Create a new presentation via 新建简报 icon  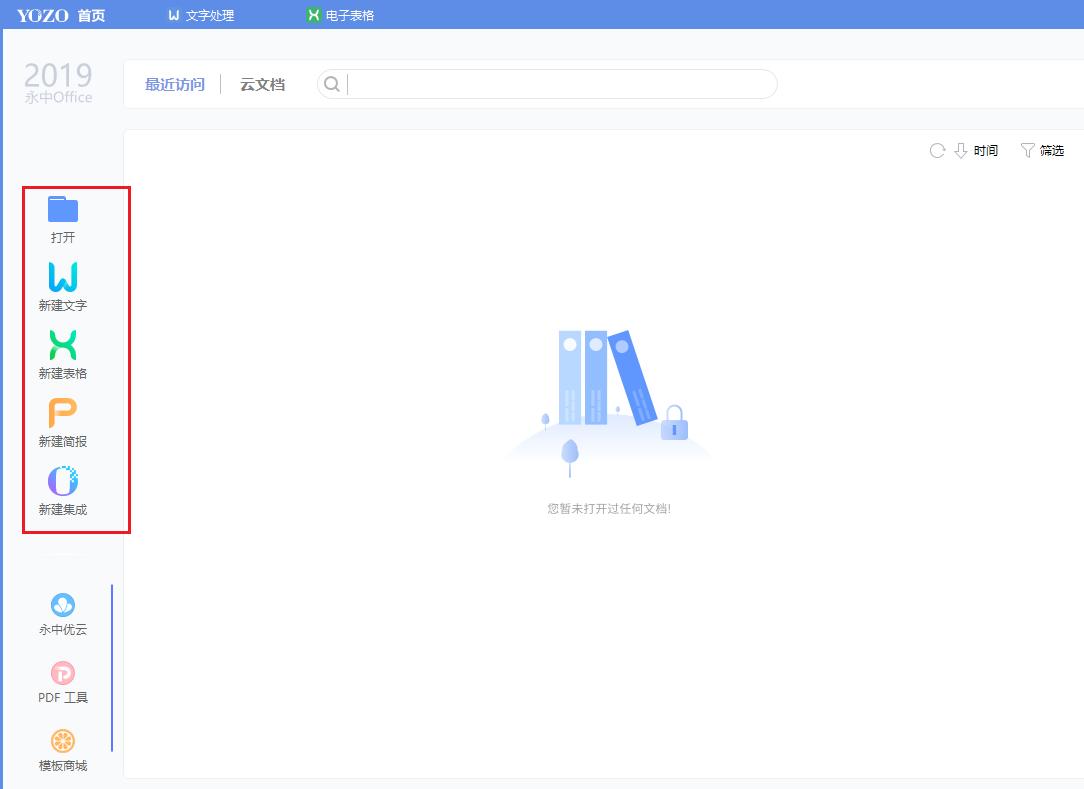click(62, 414)
